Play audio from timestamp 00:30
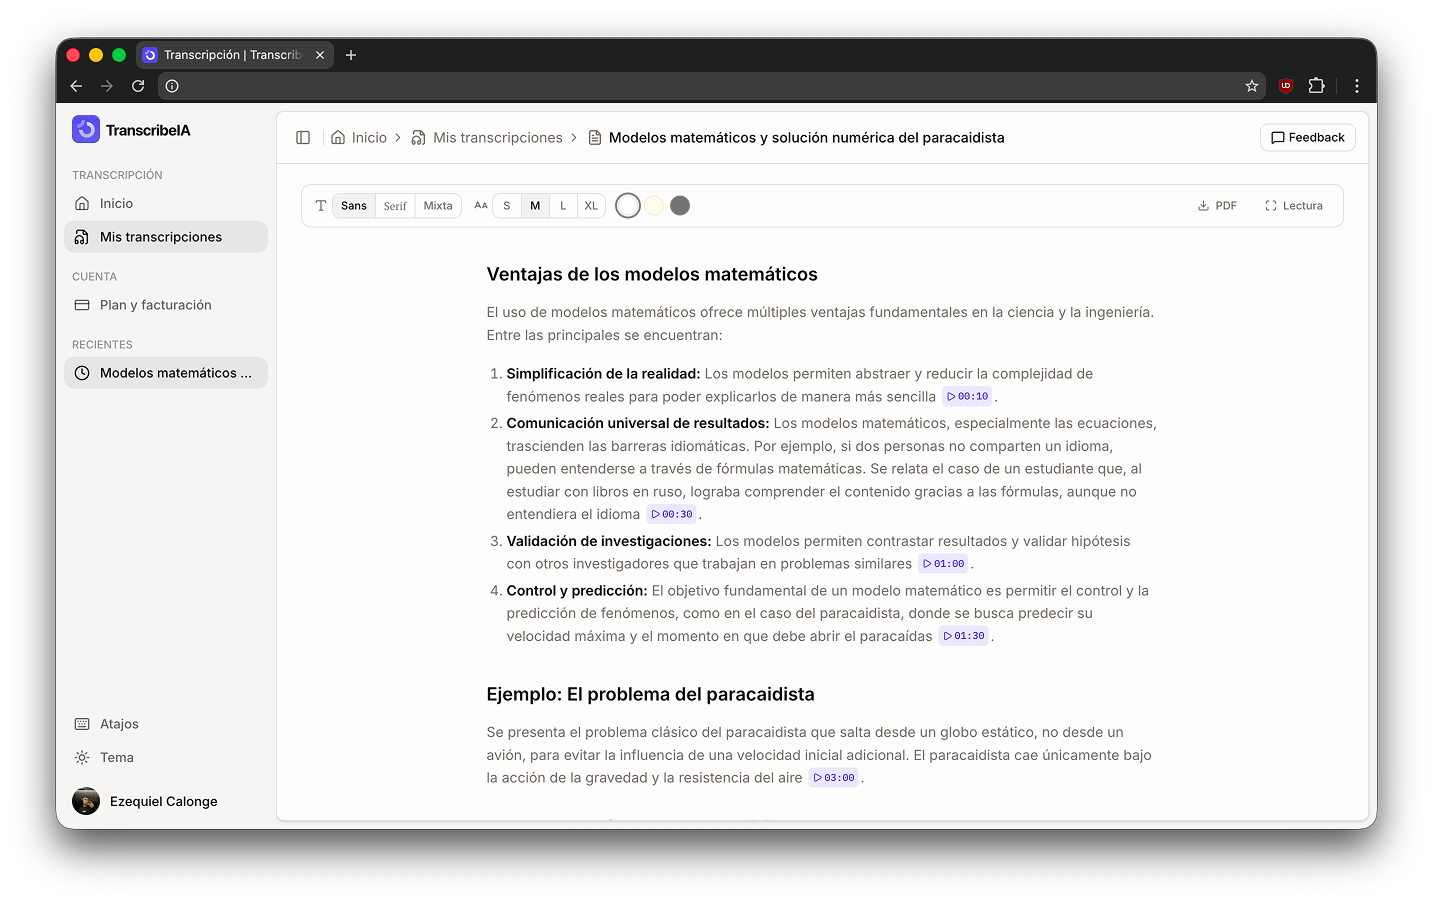Screen dimensions: 1433x903 click(x=671, y=514)
